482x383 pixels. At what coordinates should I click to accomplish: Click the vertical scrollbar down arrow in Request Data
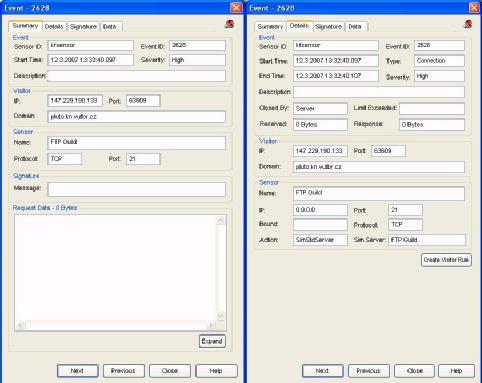[x=221, y=315]
